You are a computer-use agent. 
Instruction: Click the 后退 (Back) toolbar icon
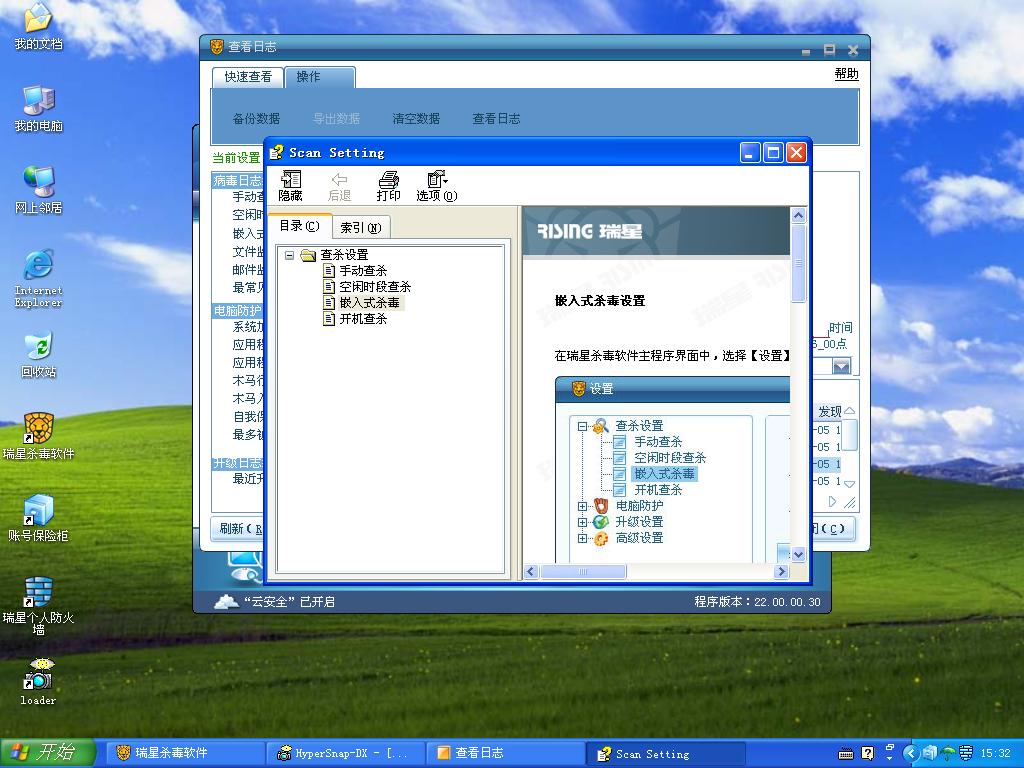pos(339,185)
